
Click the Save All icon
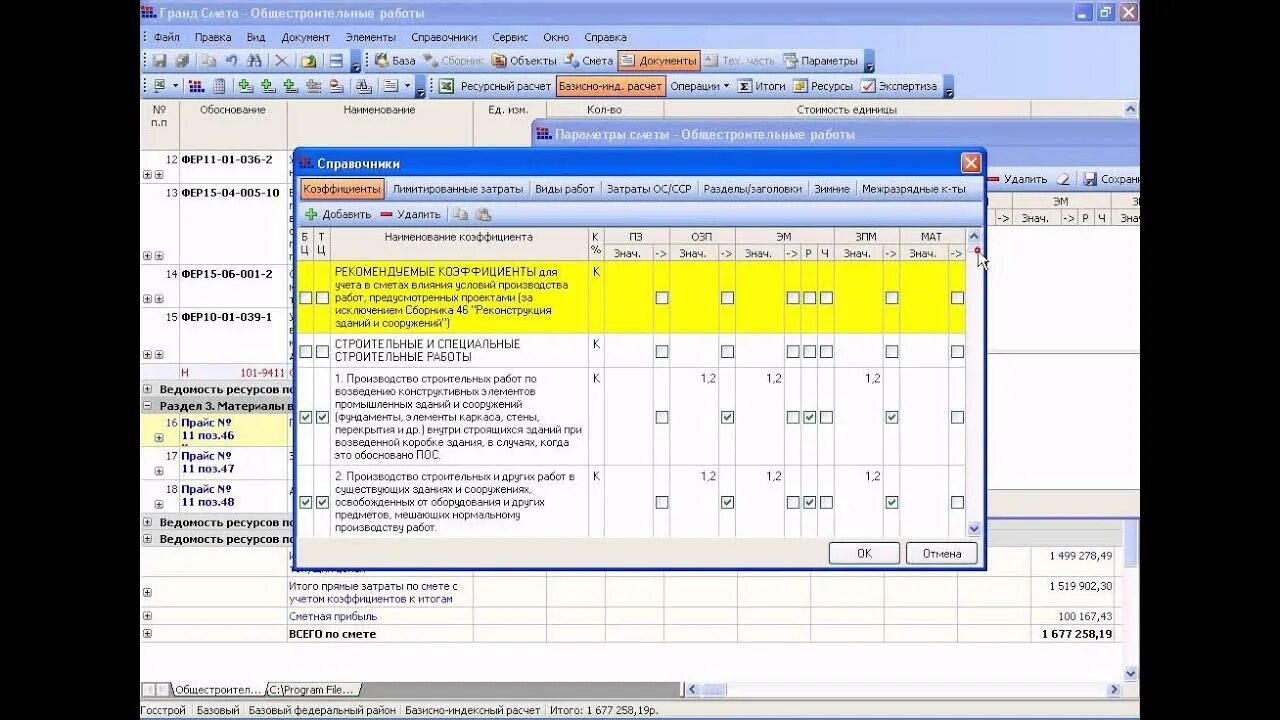(x=182, y=61)
